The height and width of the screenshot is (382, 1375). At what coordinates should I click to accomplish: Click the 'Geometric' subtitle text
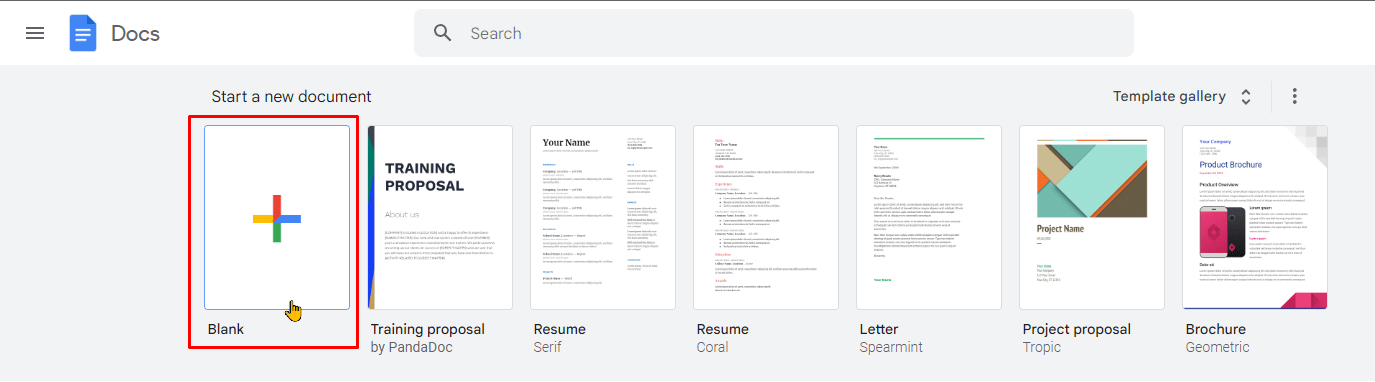pyautogui.click(x=1217, y=347)
